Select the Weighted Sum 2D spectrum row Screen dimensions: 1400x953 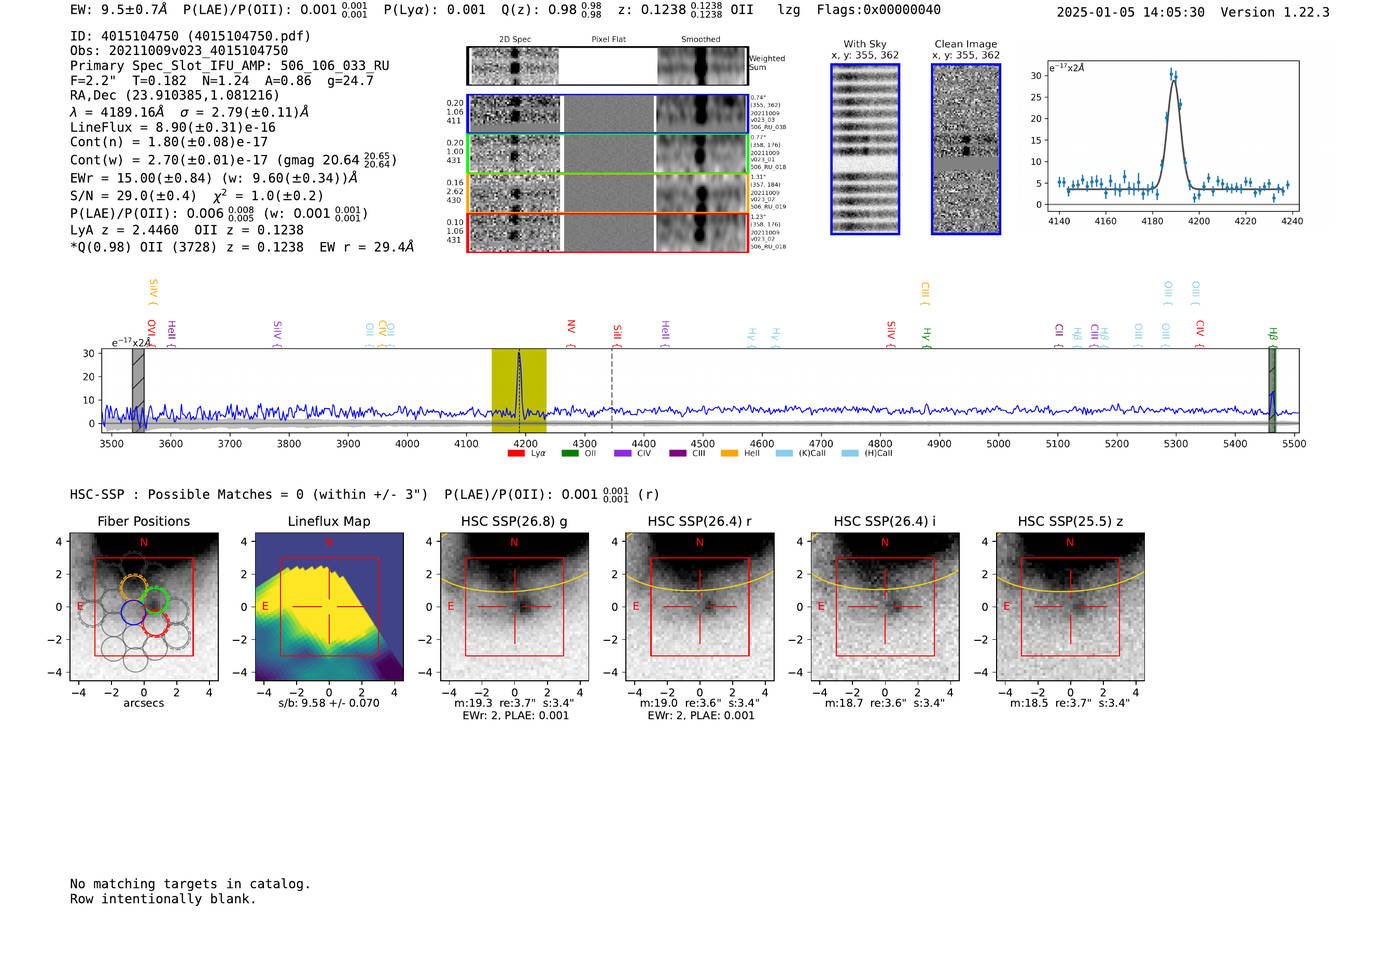click(607, 66)
